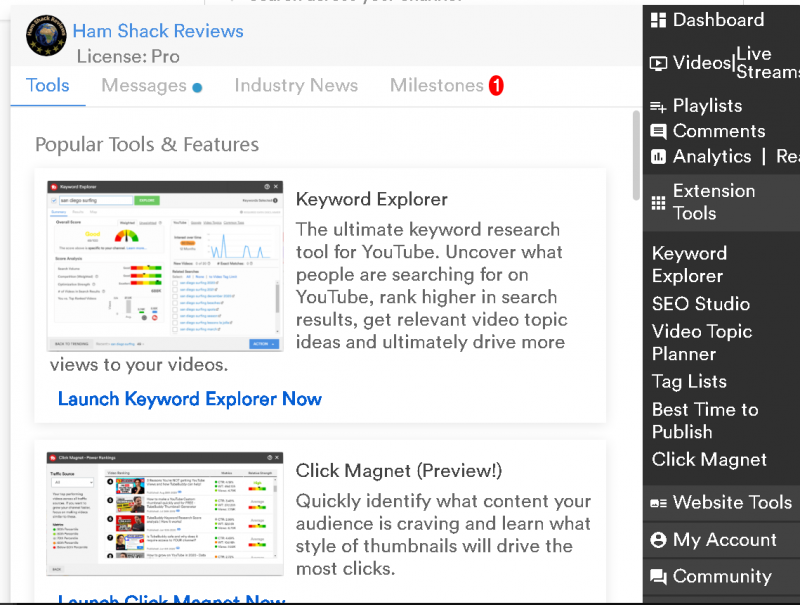Click the Extension Tools grid icon
Viewport: 800px width, 605px height.
point(658,203)
